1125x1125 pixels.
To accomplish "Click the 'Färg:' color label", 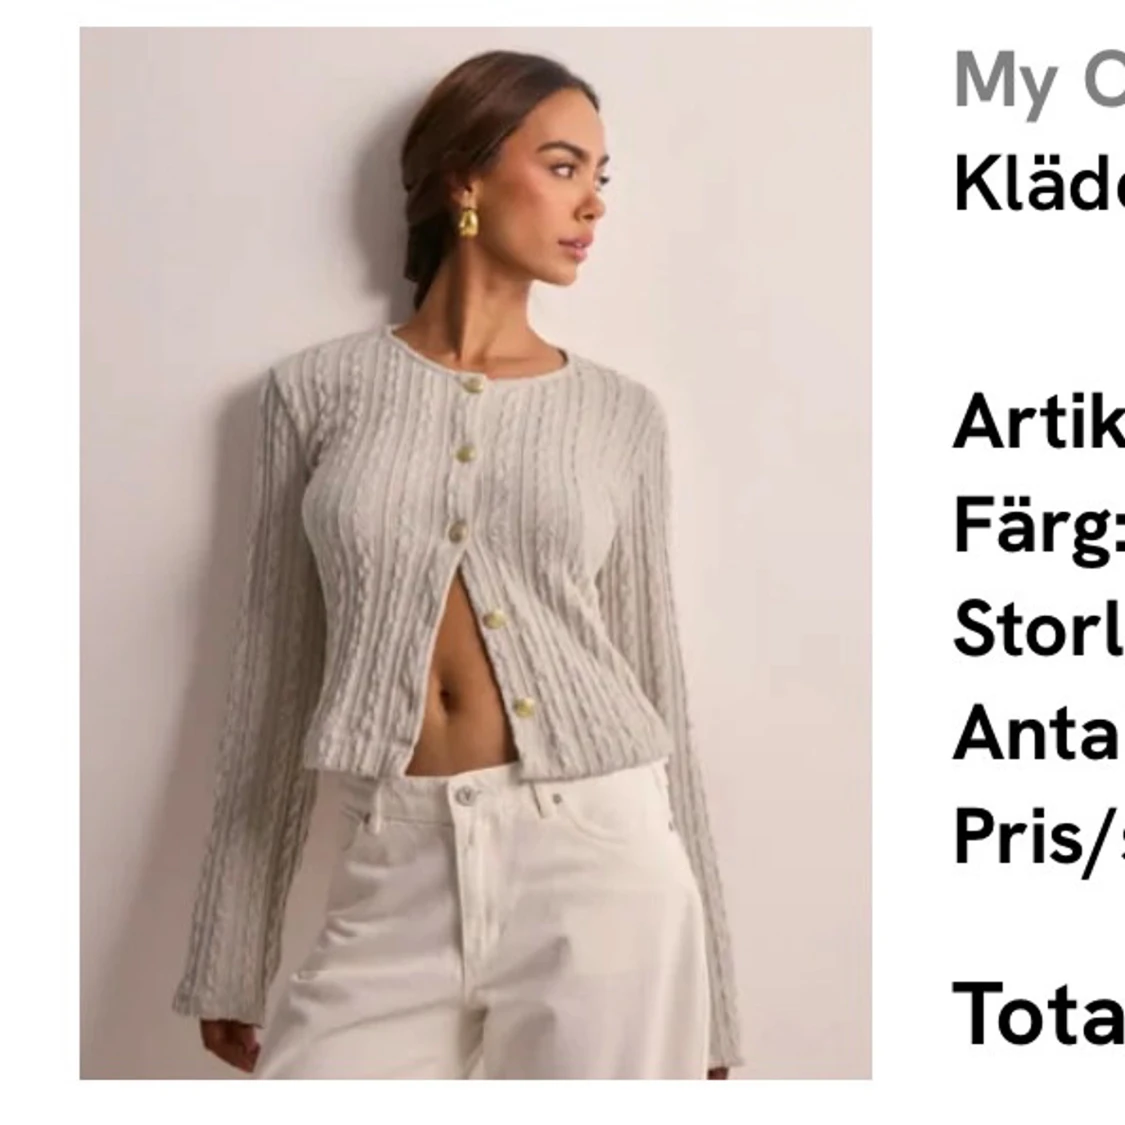I will 1039,528.
